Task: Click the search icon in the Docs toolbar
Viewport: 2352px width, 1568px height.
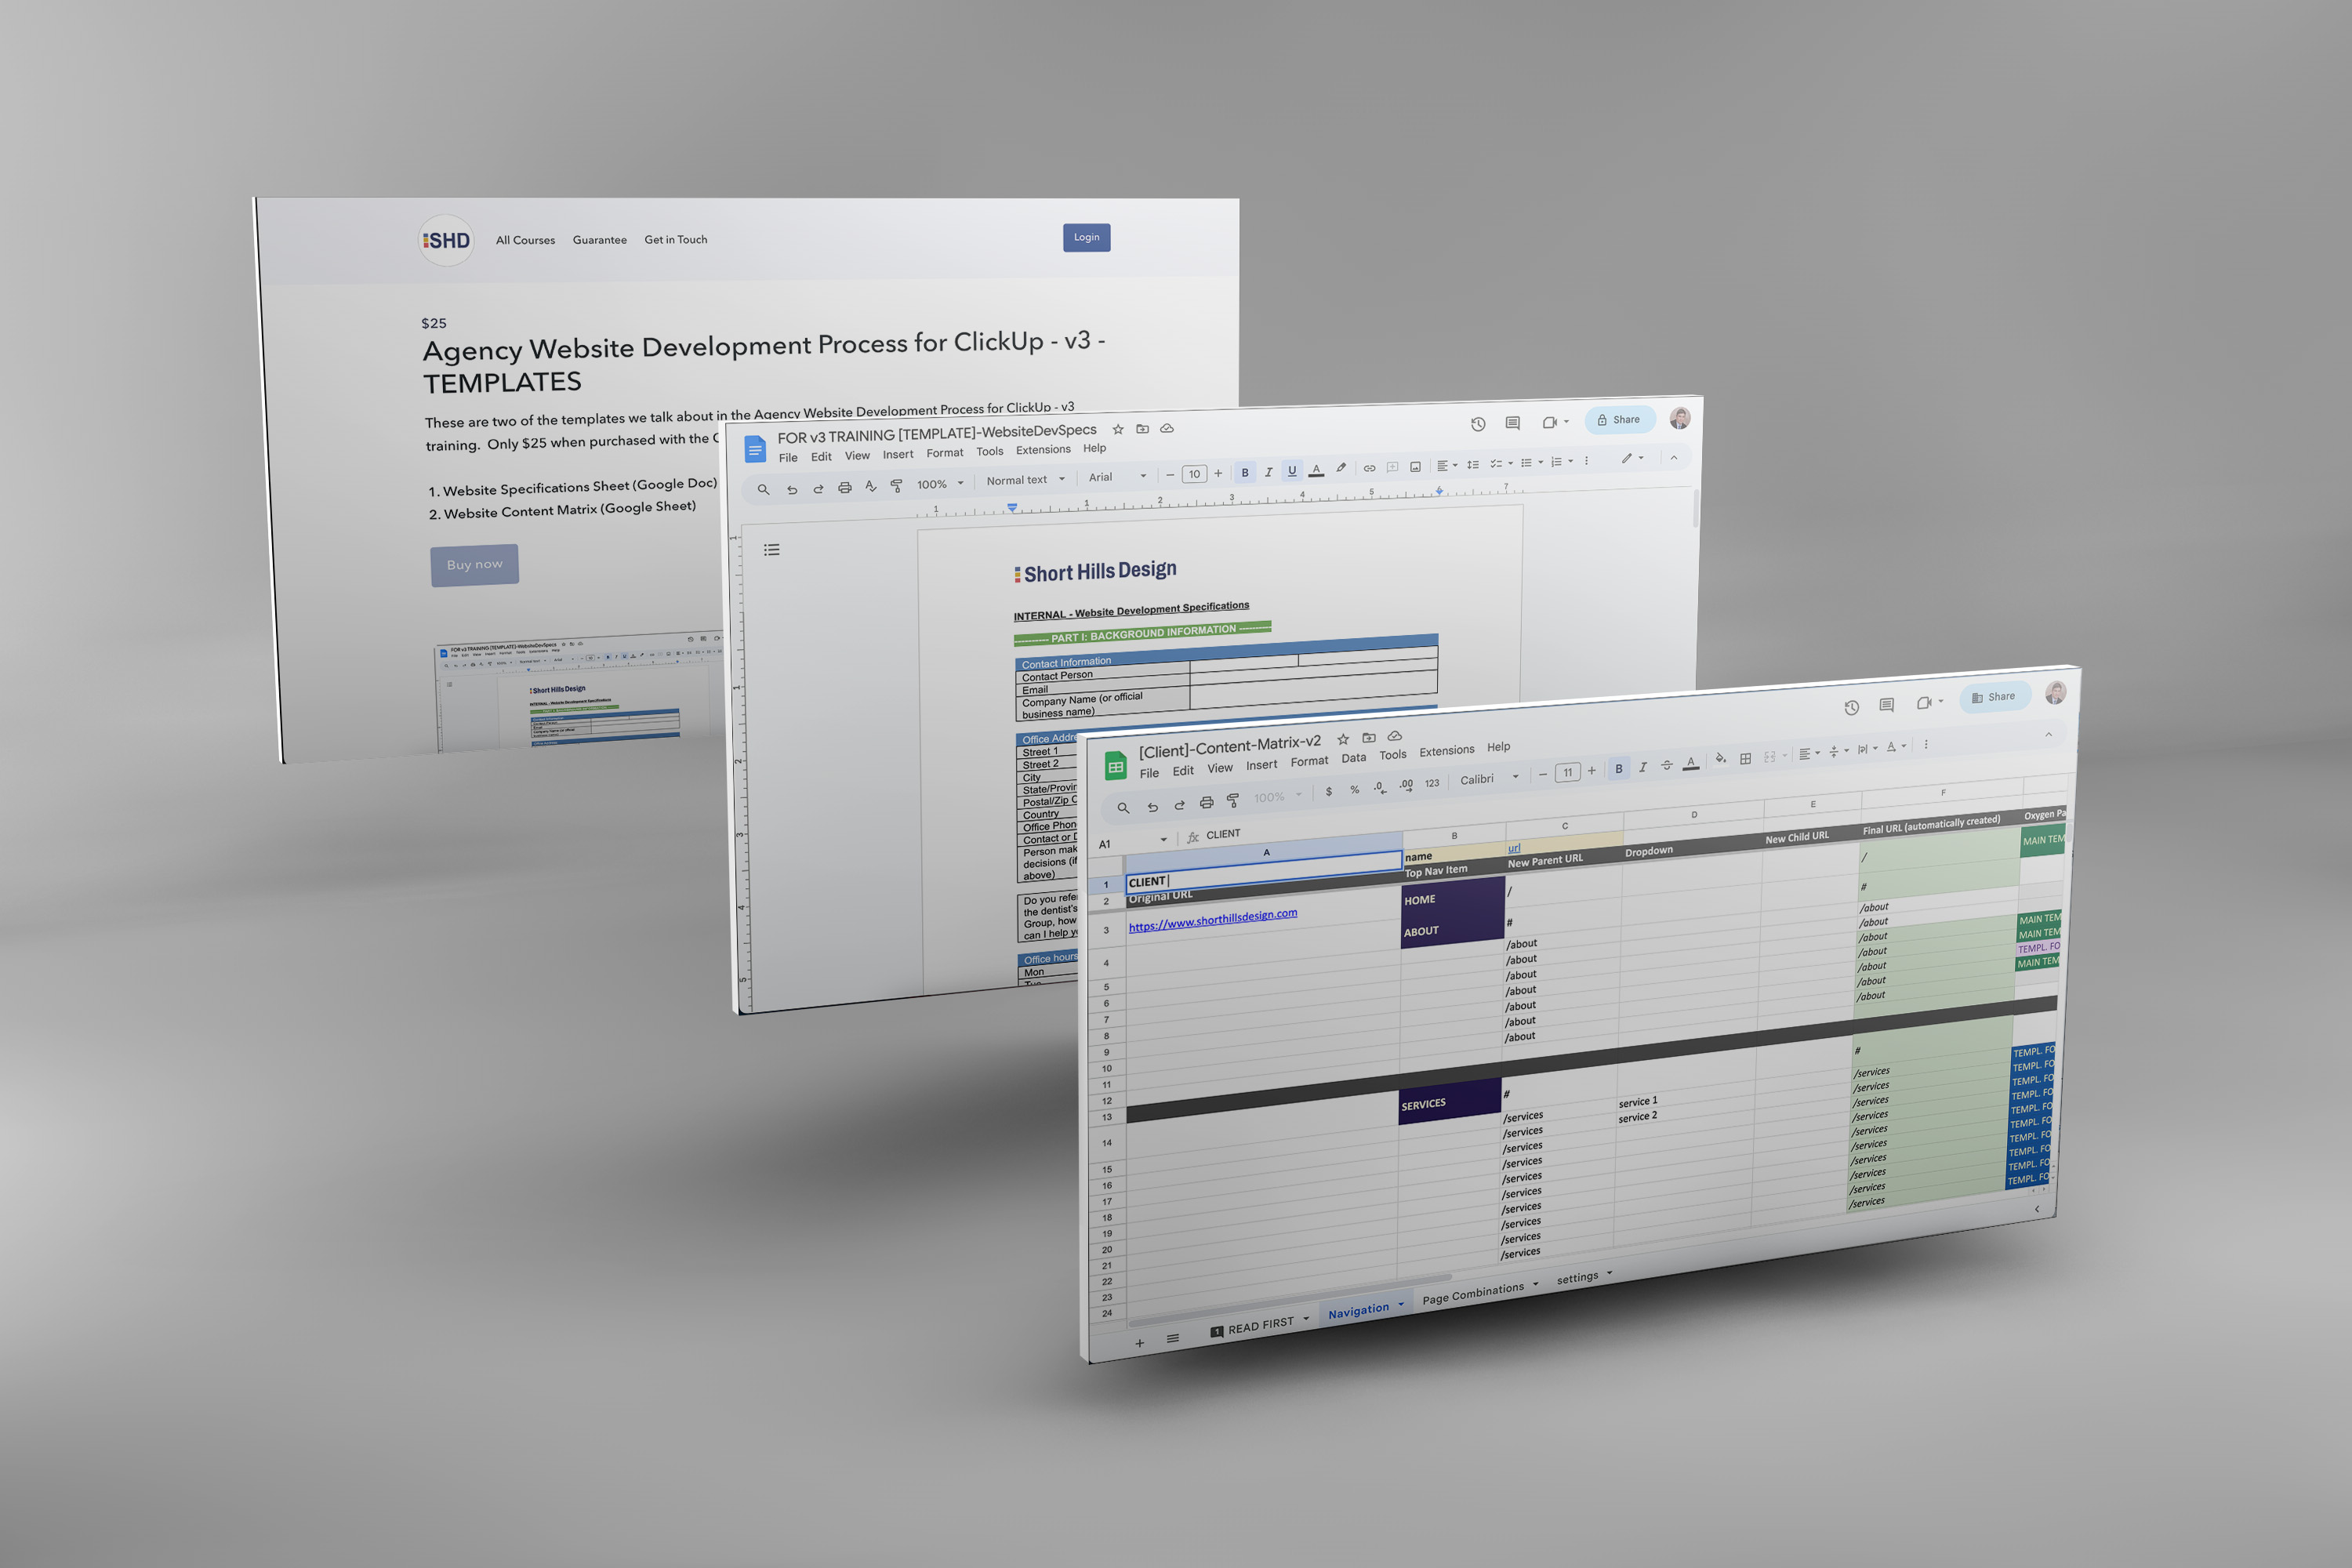Action: [x=763, y=490]
